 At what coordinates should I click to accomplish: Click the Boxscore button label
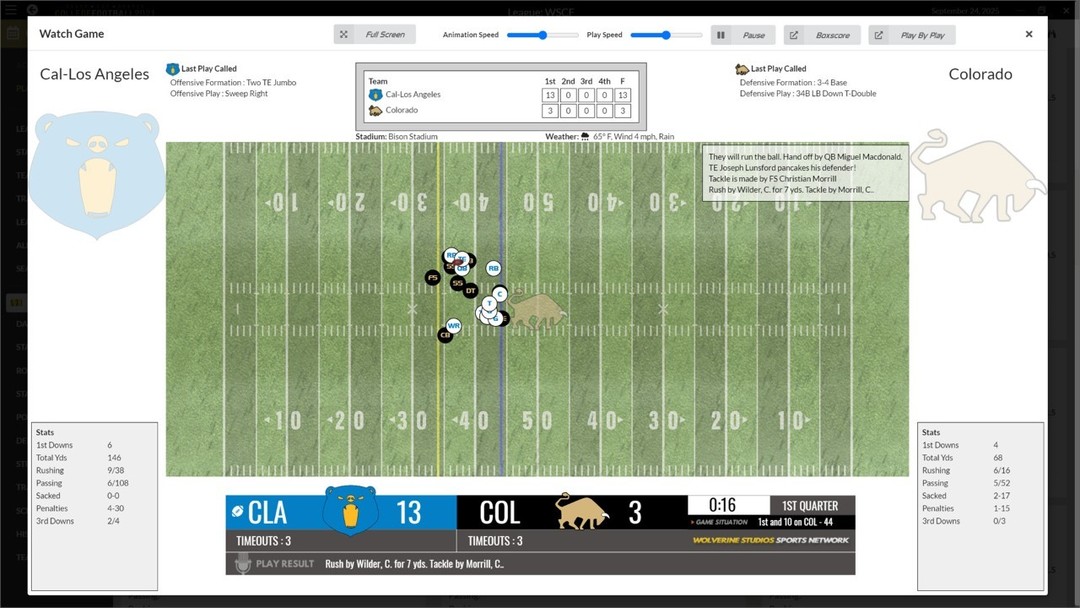point(833,35)
